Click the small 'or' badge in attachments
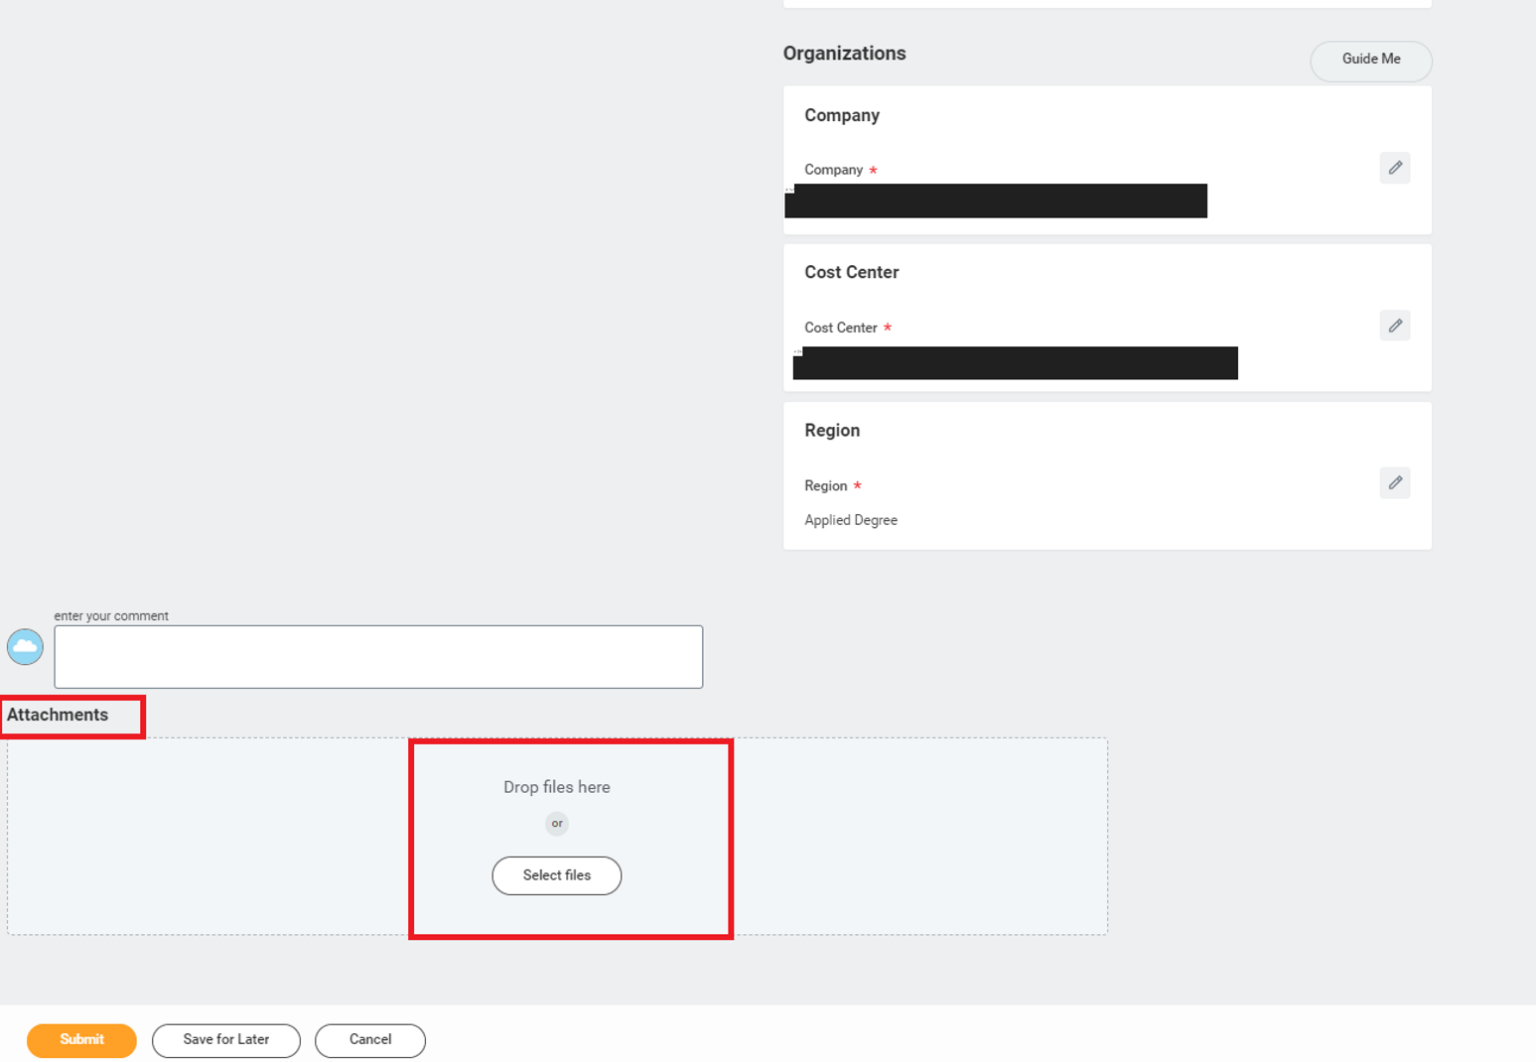 point(556,823)
